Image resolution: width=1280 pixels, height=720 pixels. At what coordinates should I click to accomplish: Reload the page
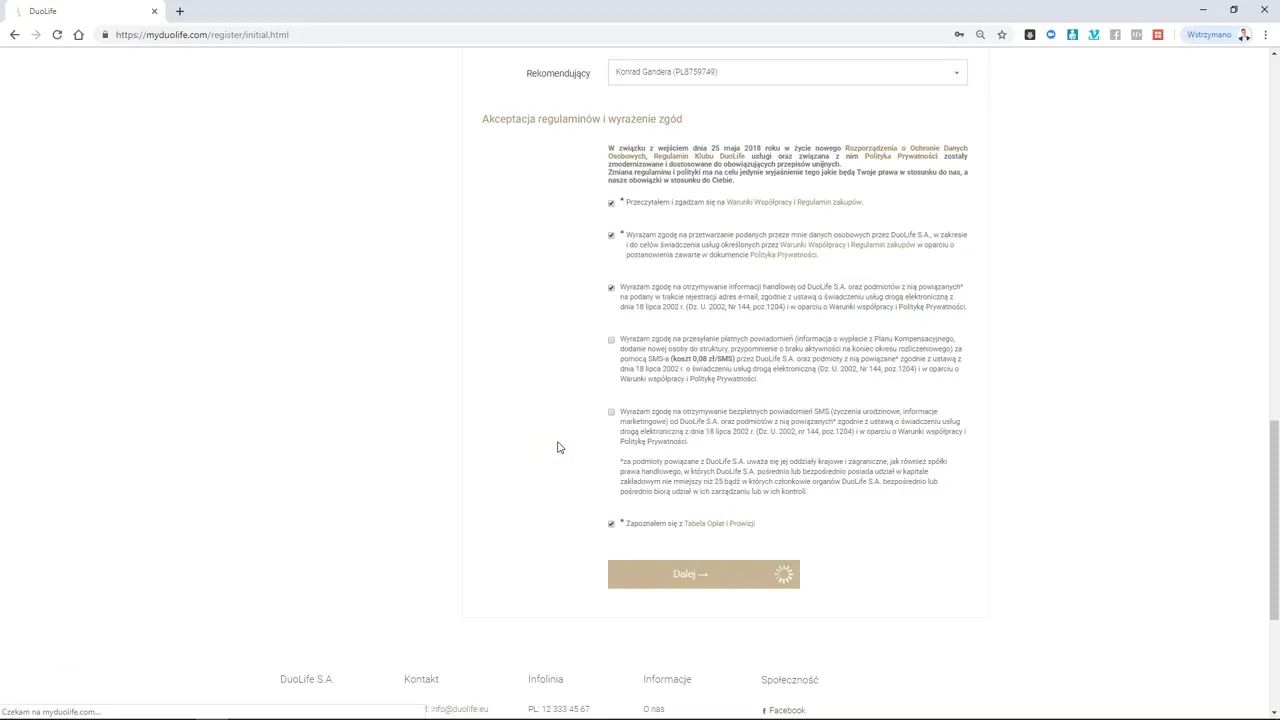pyautogui.click(x=57, y=35)
